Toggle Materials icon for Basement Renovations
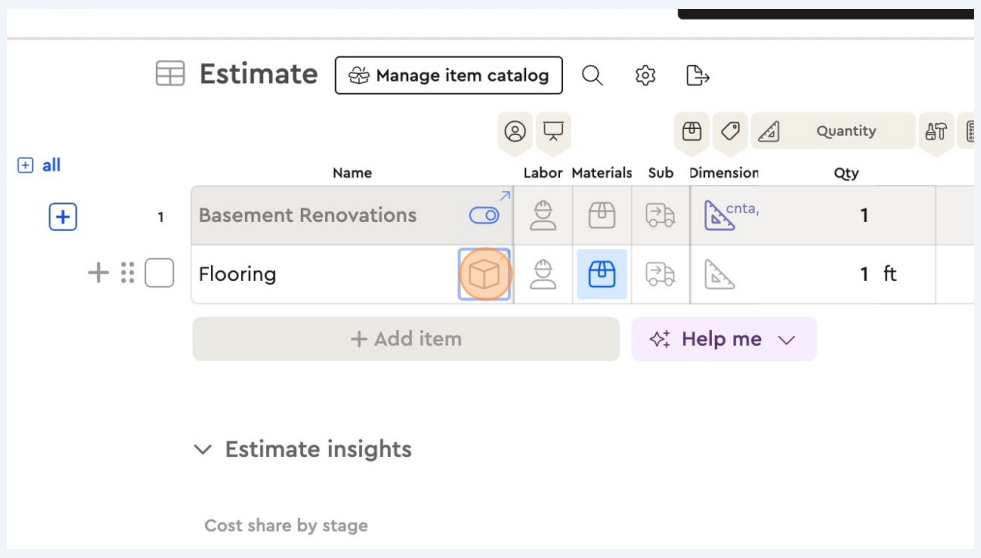Screen dimensions: 981x558 (x=602, y=215)
